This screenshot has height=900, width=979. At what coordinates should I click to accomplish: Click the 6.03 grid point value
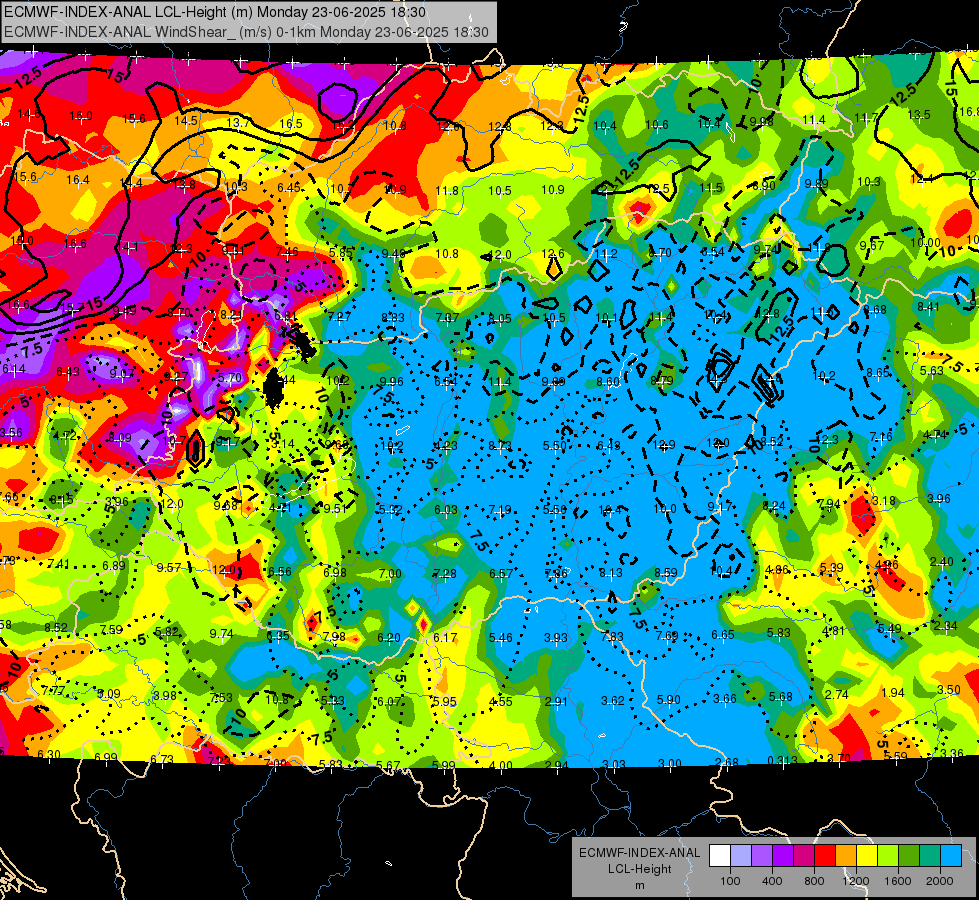(446, 510)
